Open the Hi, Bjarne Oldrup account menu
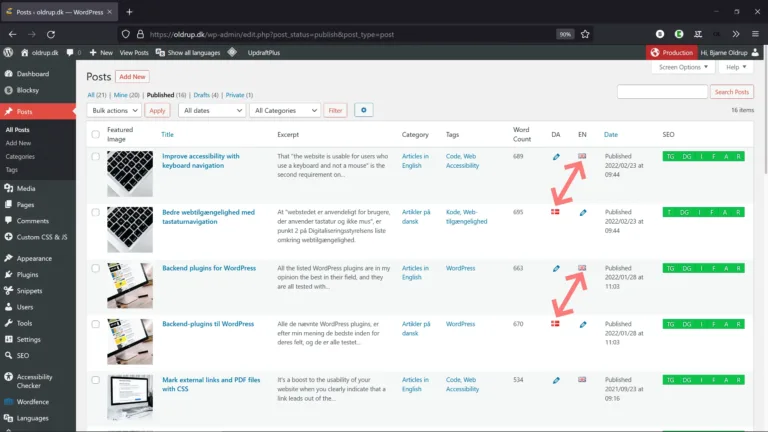This screenshot has height=432, width=768. click(729, 52)
